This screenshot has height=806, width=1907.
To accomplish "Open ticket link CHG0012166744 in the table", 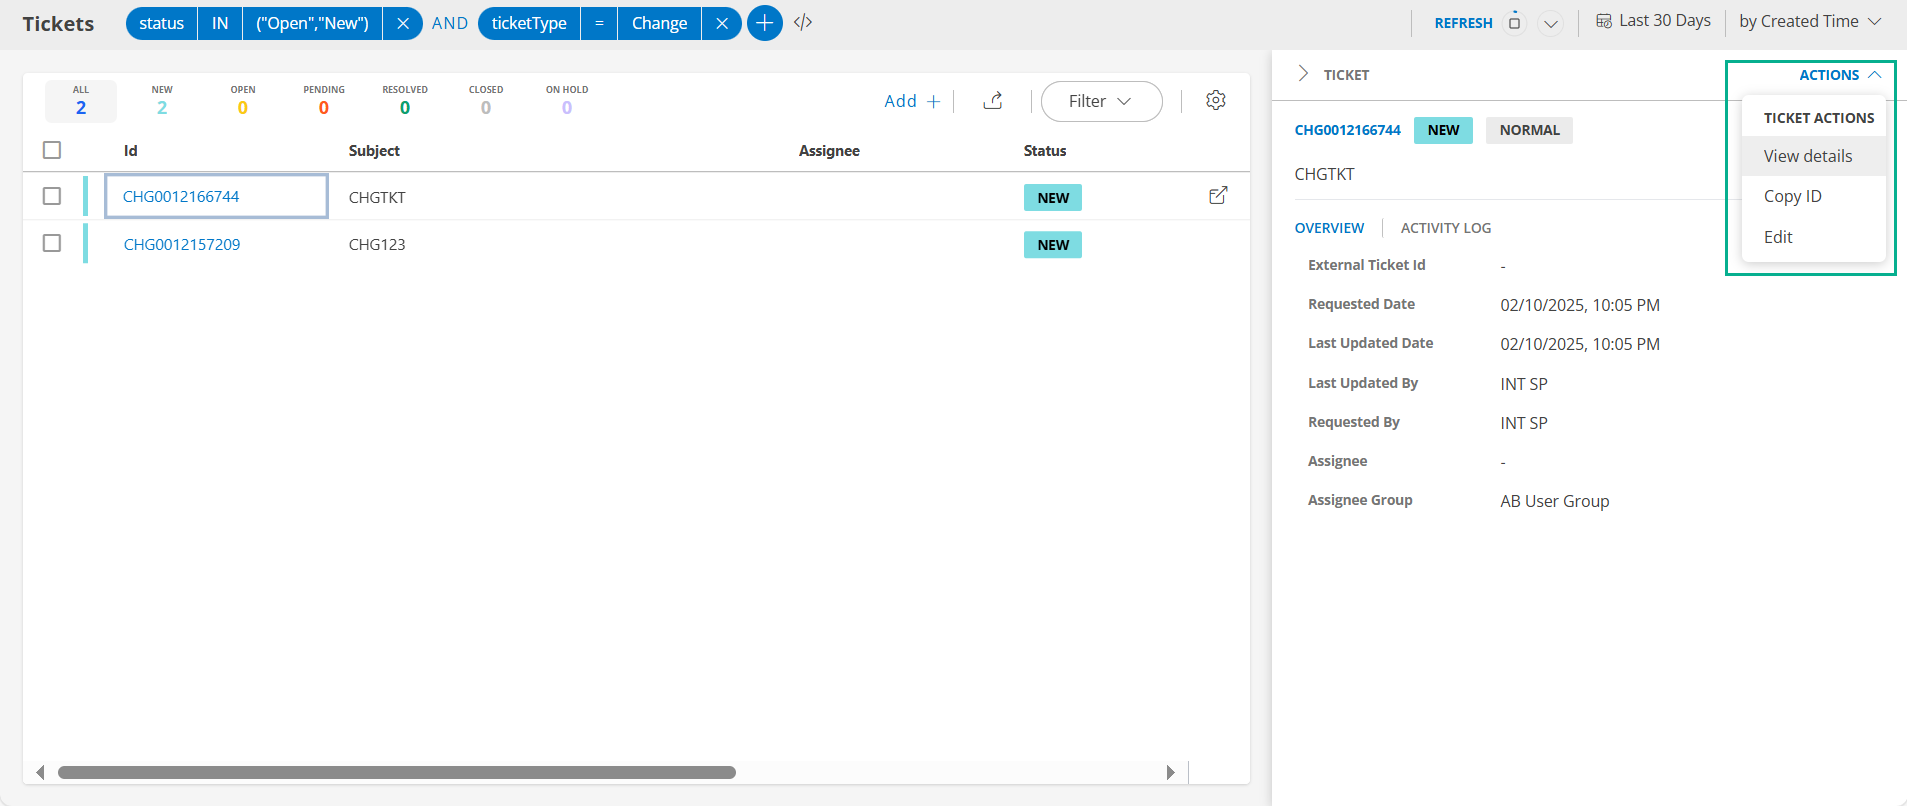I will click(181, 196).
